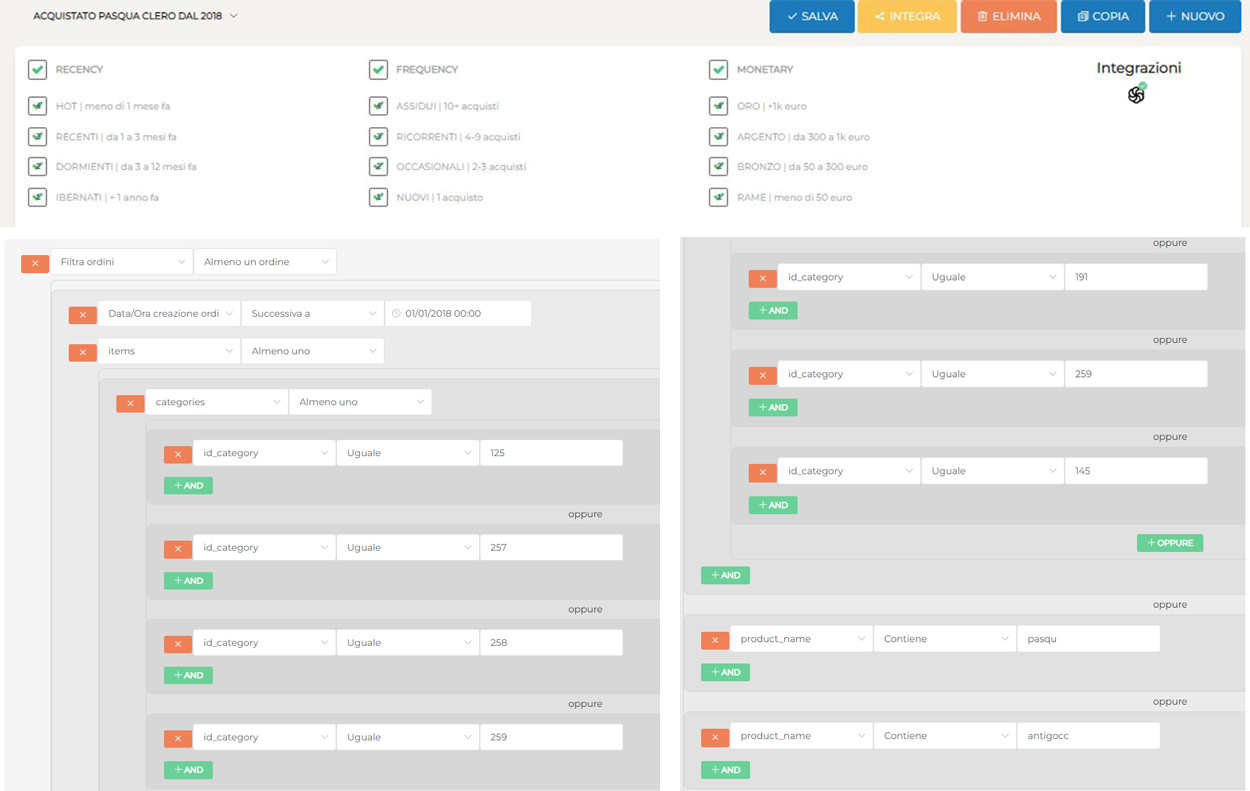Remove the product_name pasqu condition
Viewport: 1250px width, 791px height.
715,640
